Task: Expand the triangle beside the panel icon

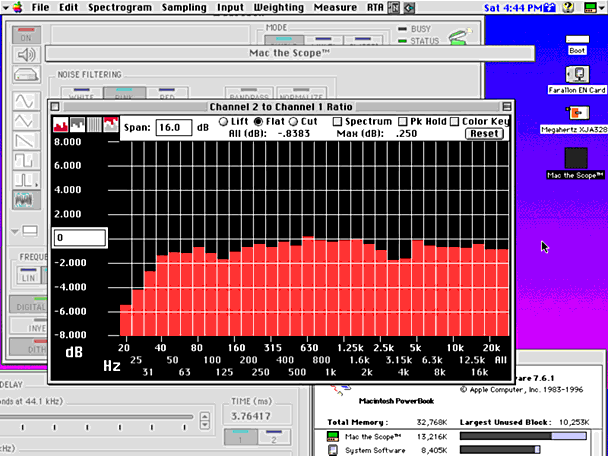Action: pyautogui.click(x=15, y=231)
